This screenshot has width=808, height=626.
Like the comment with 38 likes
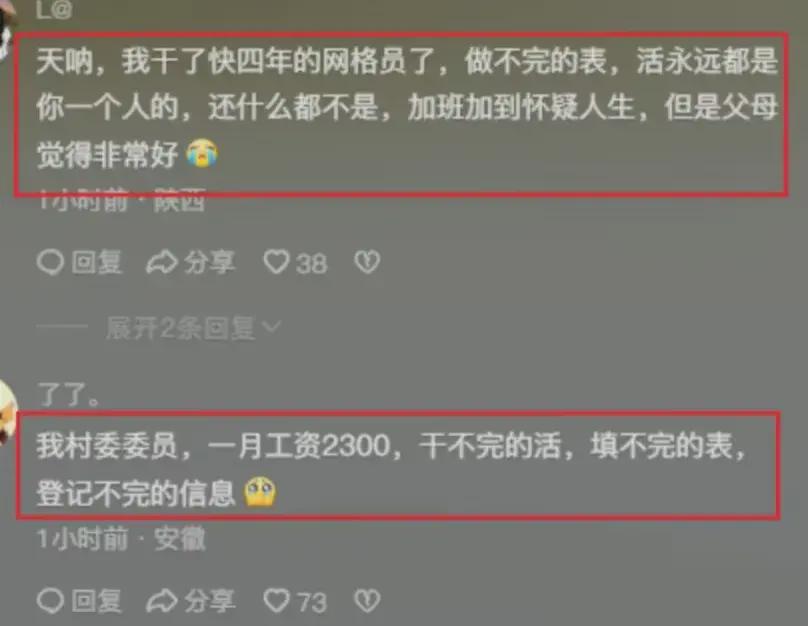coord(277,262)
